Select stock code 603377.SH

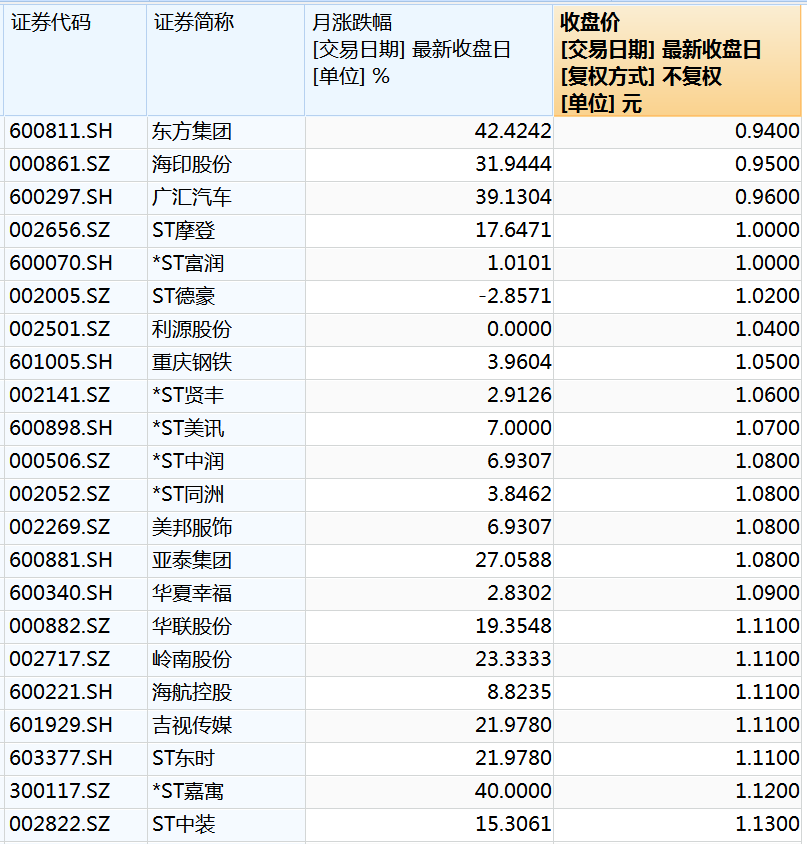tap(75, 758)
